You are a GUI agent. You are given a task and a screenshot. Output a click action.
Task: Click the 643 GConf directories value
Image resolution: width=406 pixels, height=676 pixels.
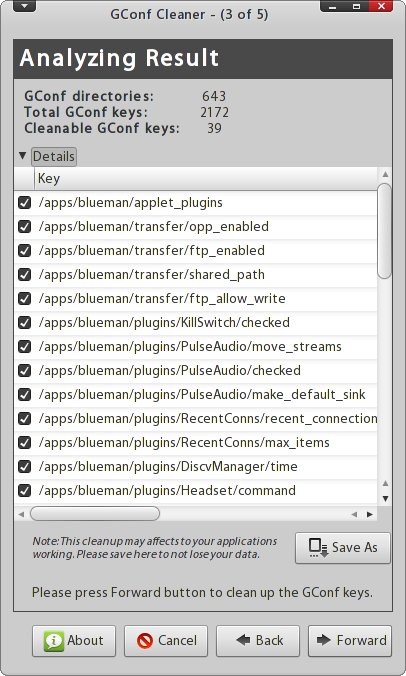pyautogui.click(x=214, y=96)
